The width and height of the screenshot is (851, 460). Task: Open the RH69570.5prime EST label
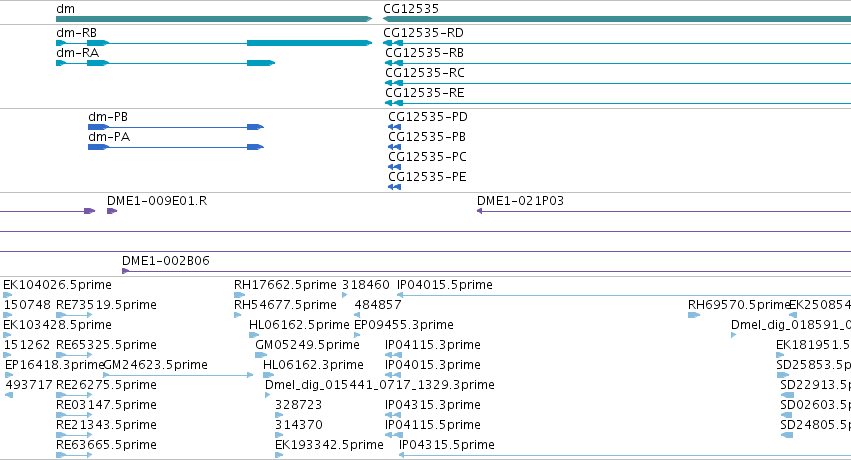(738, 305)
